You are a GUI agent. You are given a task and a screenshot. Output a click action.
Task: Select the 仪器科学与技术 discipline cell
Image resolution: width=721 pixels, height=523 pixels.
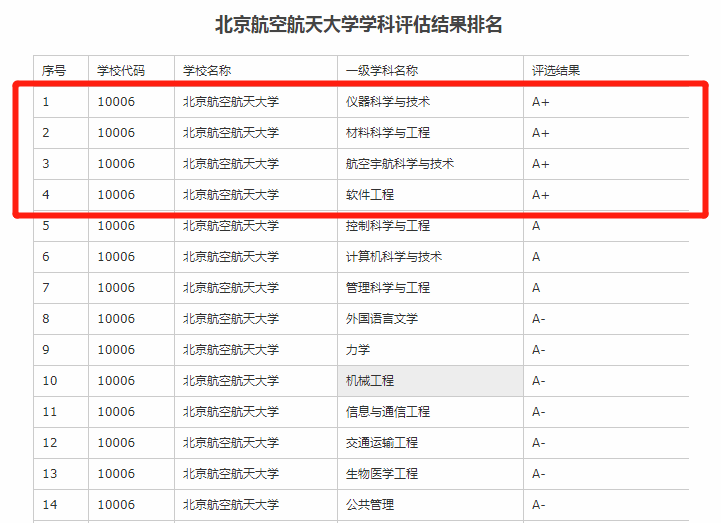(x=387, y=102)
